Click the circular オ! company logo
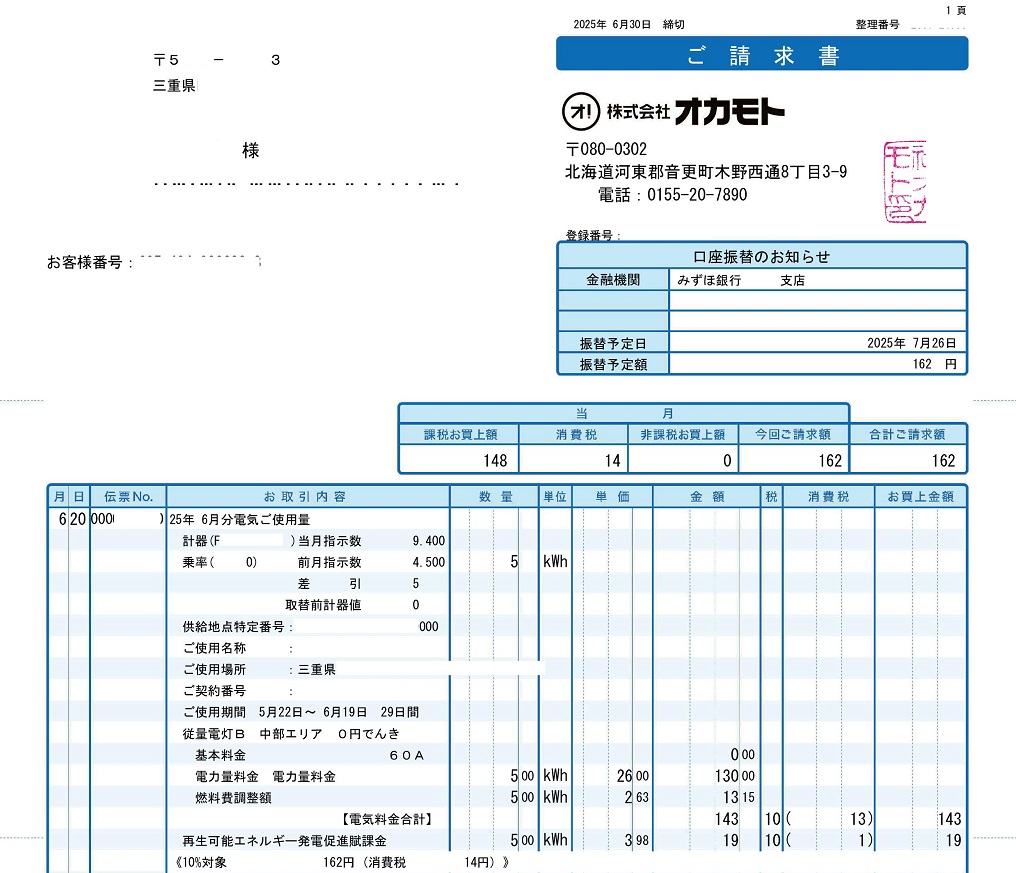 (581, 111)
